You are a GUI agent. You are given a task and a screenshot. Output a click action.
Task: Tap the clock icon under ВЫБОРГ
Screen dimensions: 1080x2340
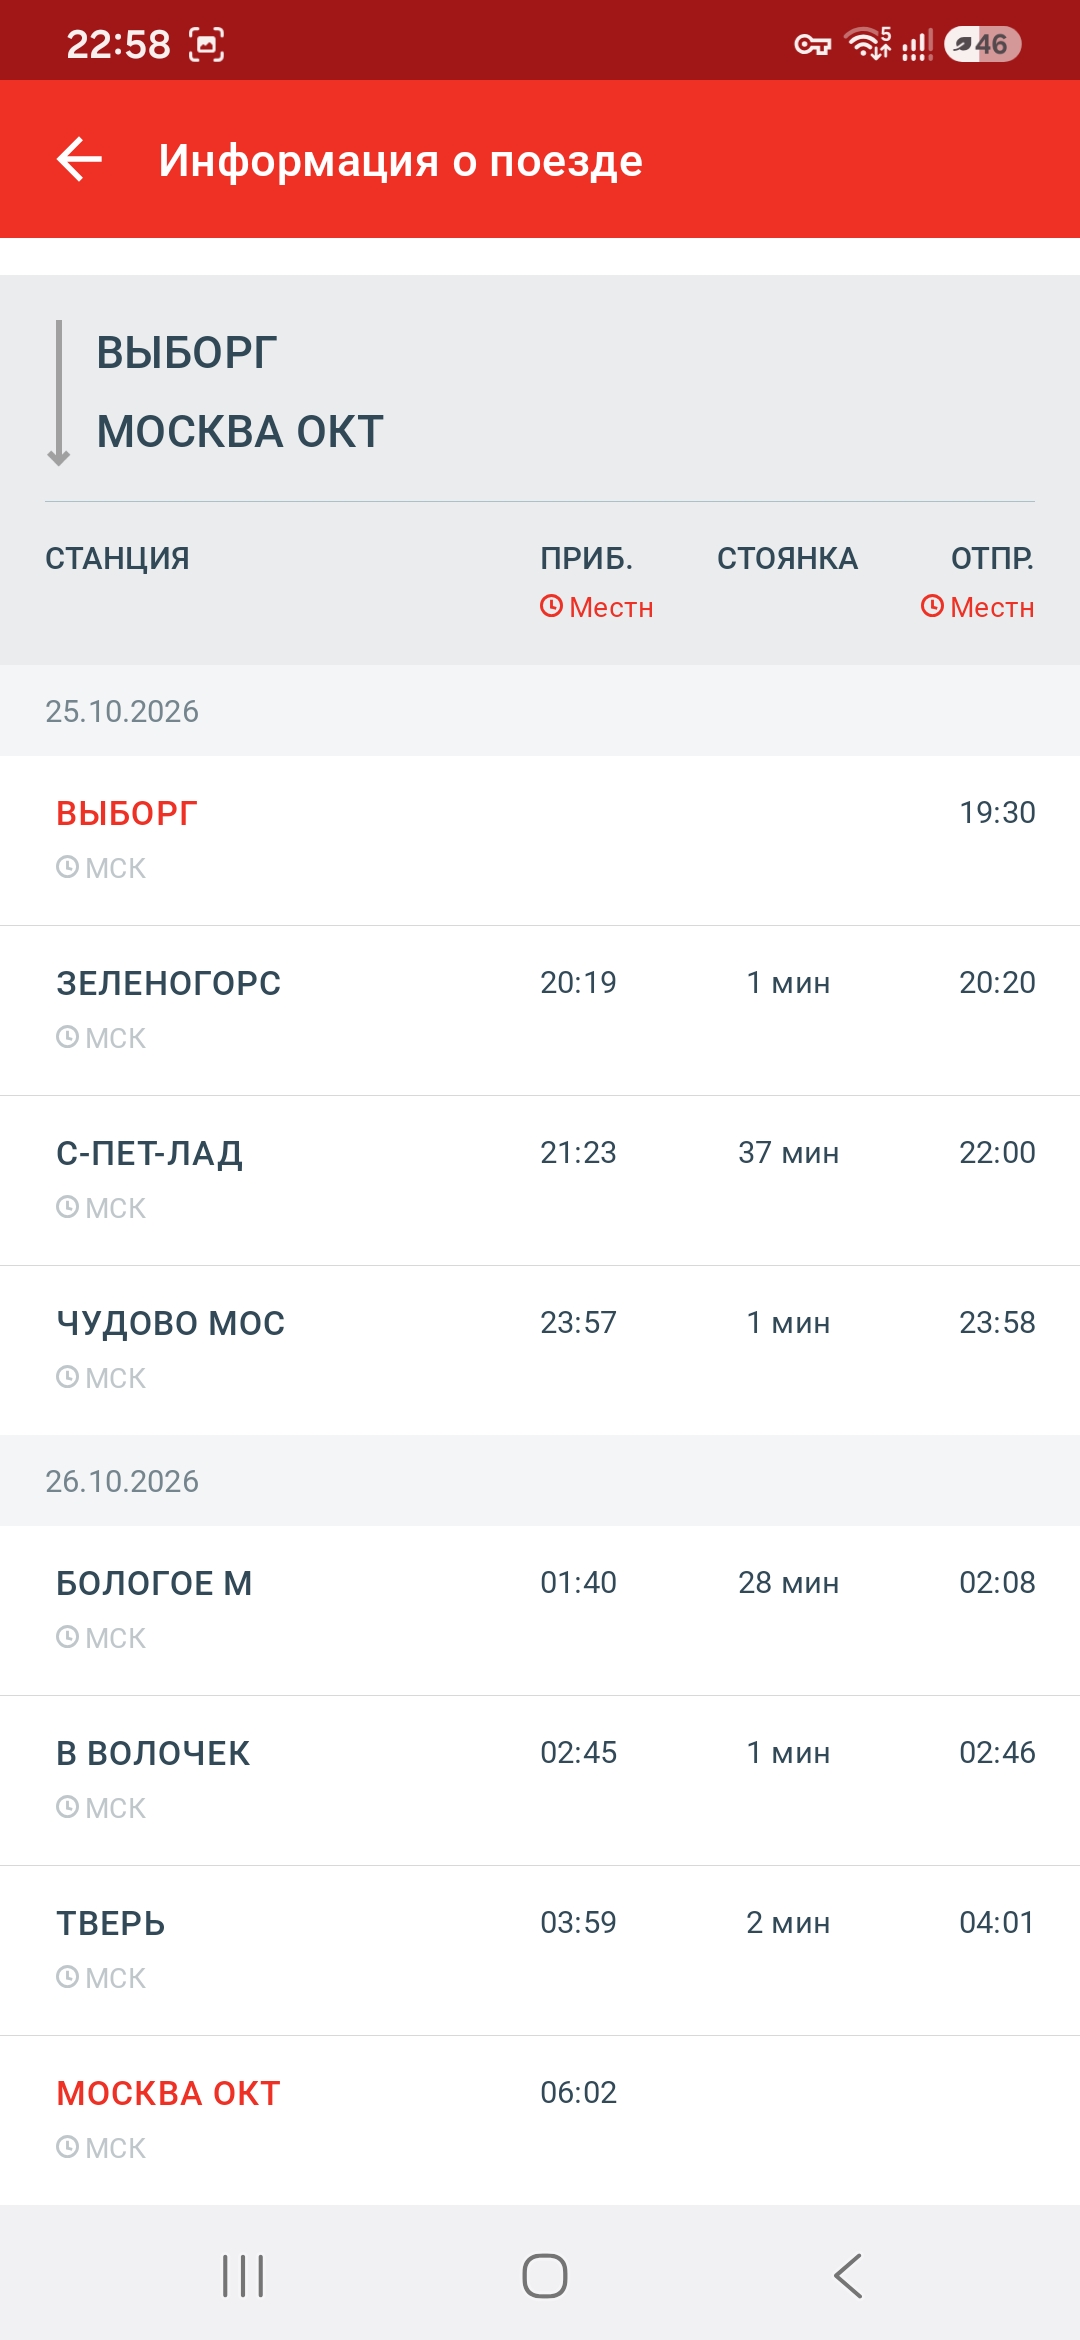67,867
